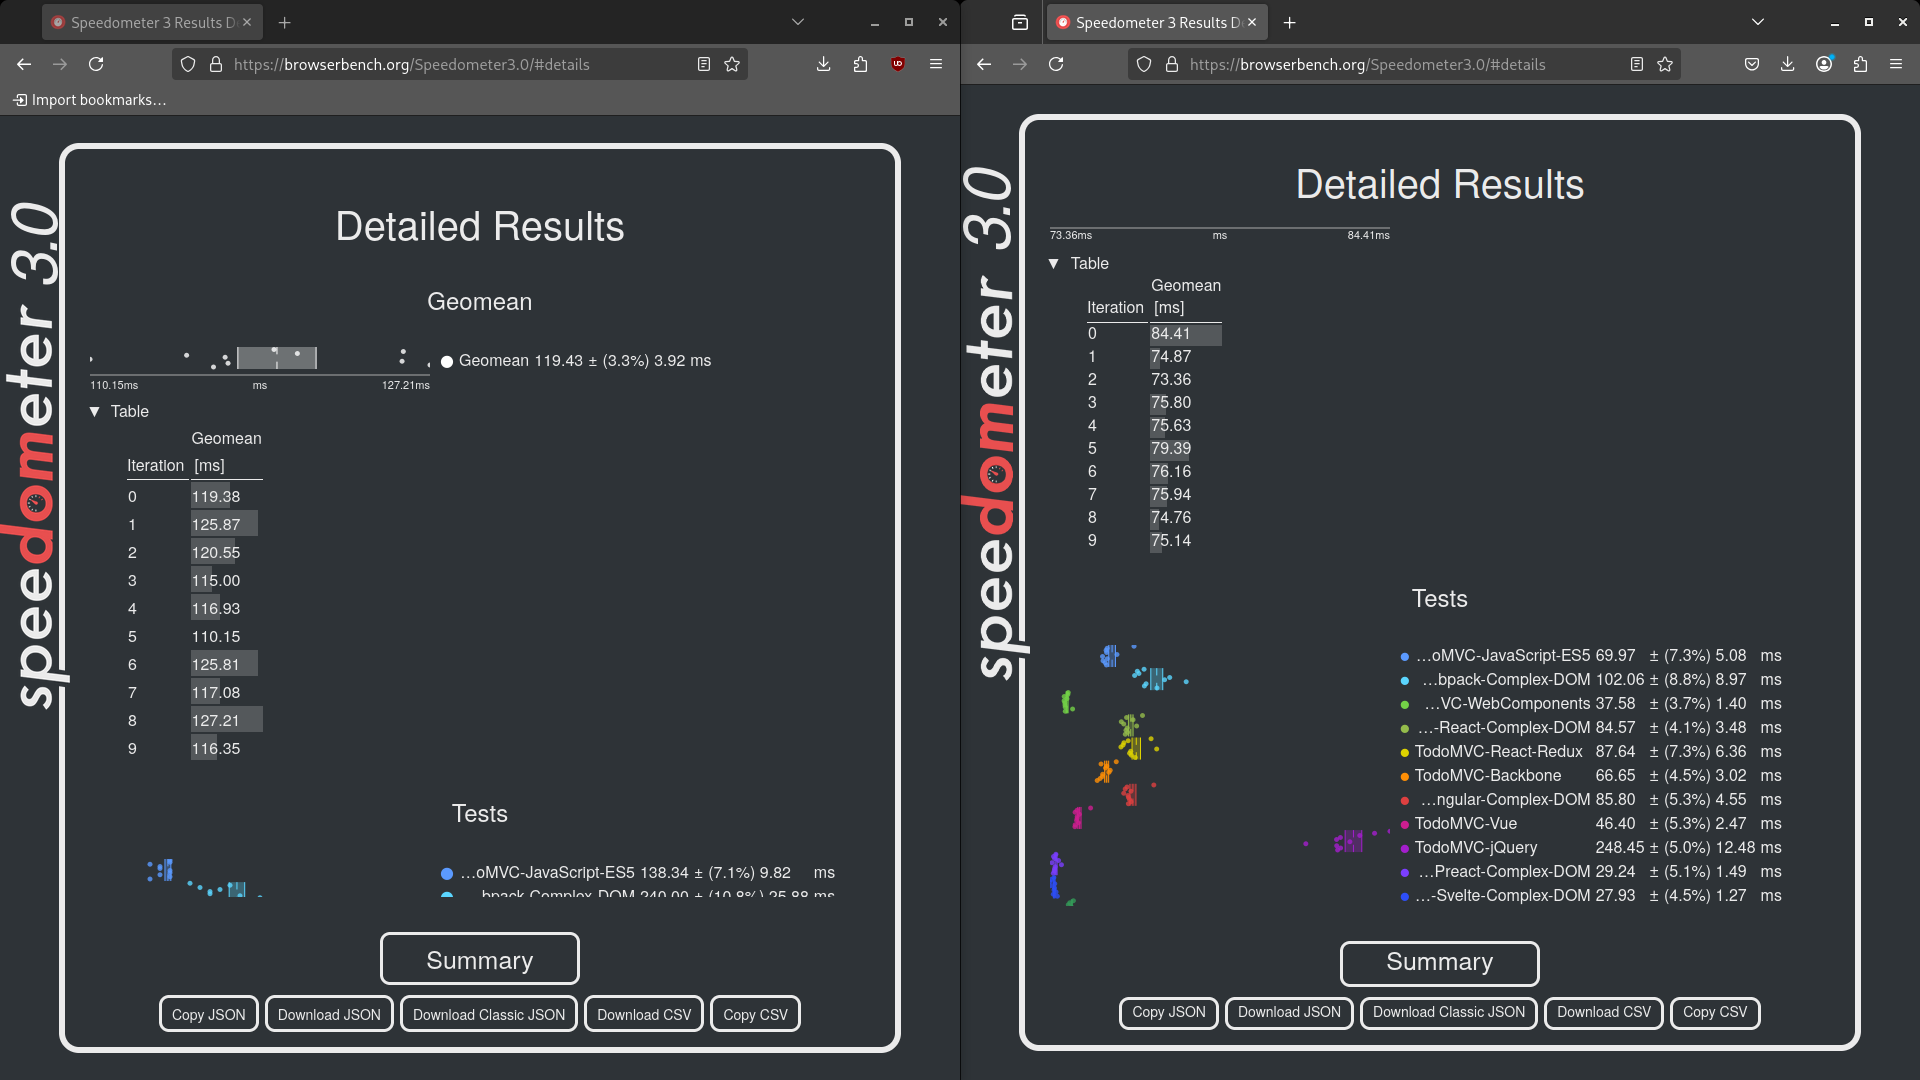1920x1080 pixels.
Task: Go forward in right browser window
Action: [x=1020, y=64]
